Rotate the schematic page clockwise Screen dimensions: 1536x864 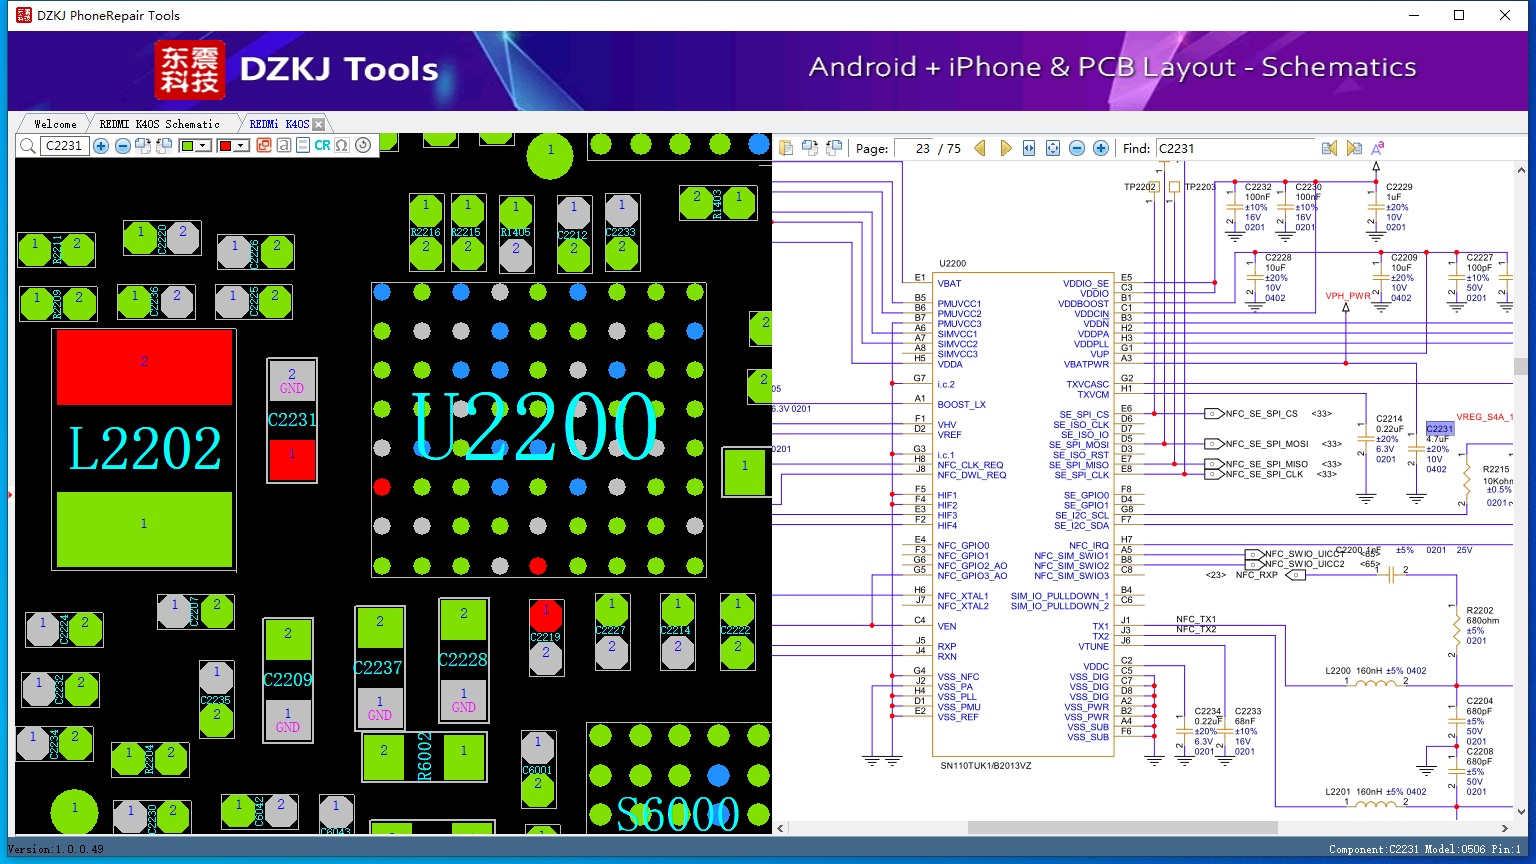810,148
